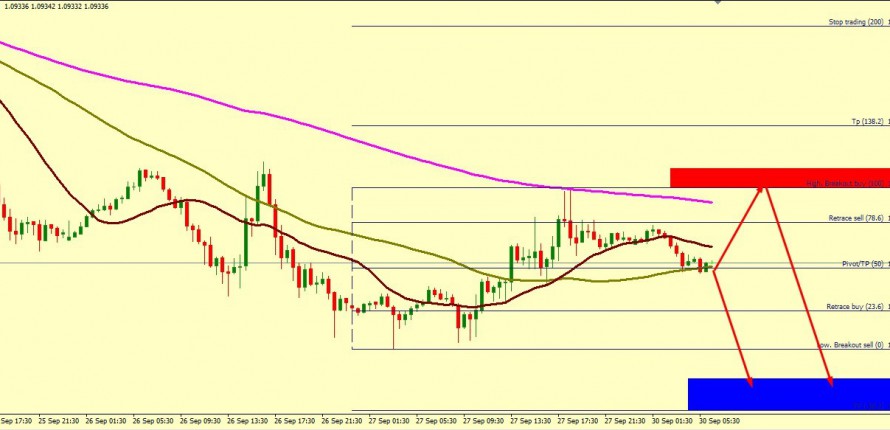Click the 30 Sep 05:30 time axis label
The image size is (890, 430).
[719, 421]
